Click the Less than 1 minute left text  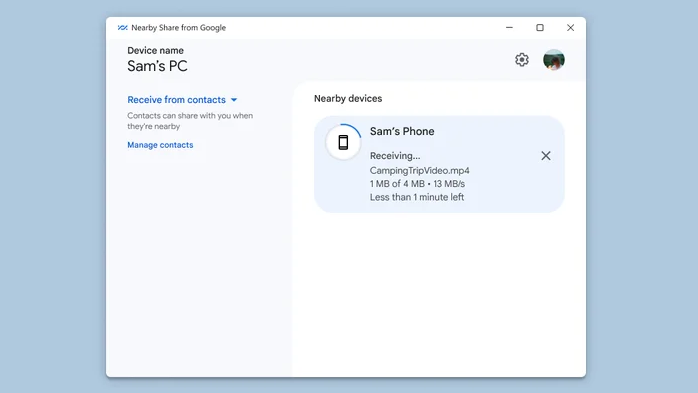[417, 197]
